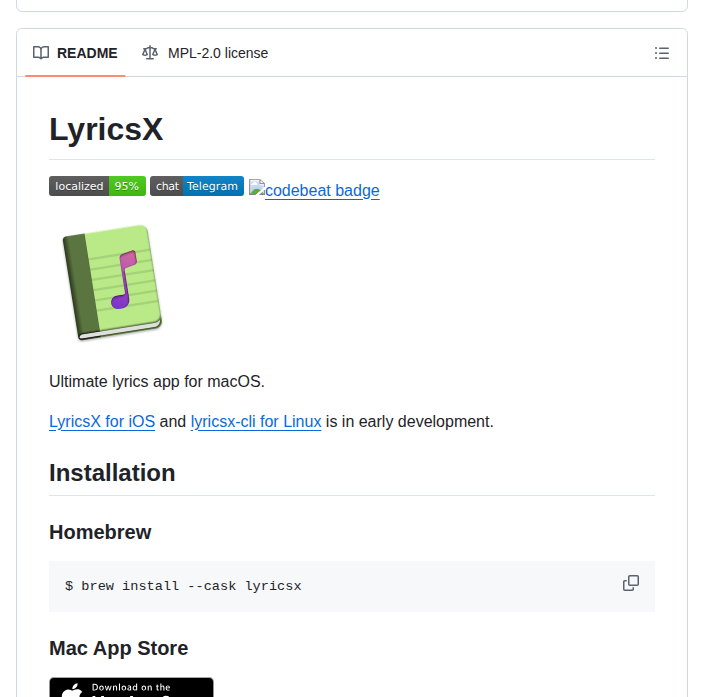This screenshot has height=697, width=704.
Task: Click the localized 95% badge
Action: [x=97, y=186]
